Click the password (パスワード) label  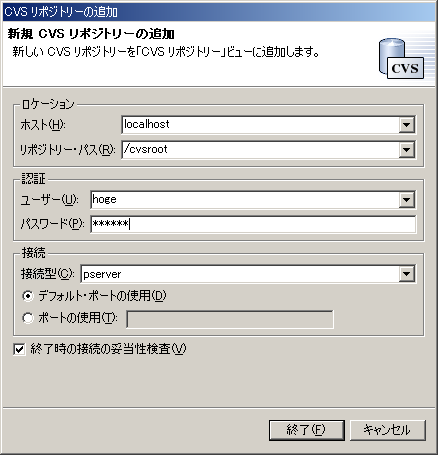[52, 224]
